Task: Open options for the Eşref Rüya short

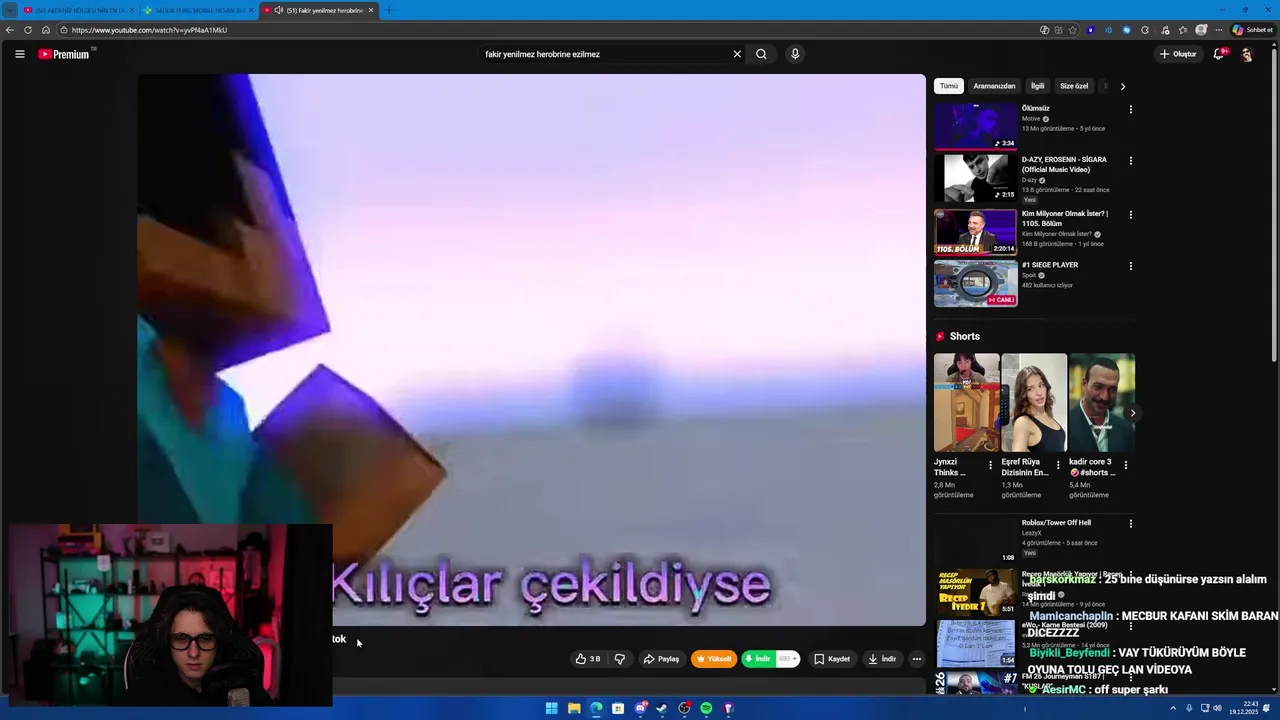Action: pyautogui.click(x=1058, y=465)
